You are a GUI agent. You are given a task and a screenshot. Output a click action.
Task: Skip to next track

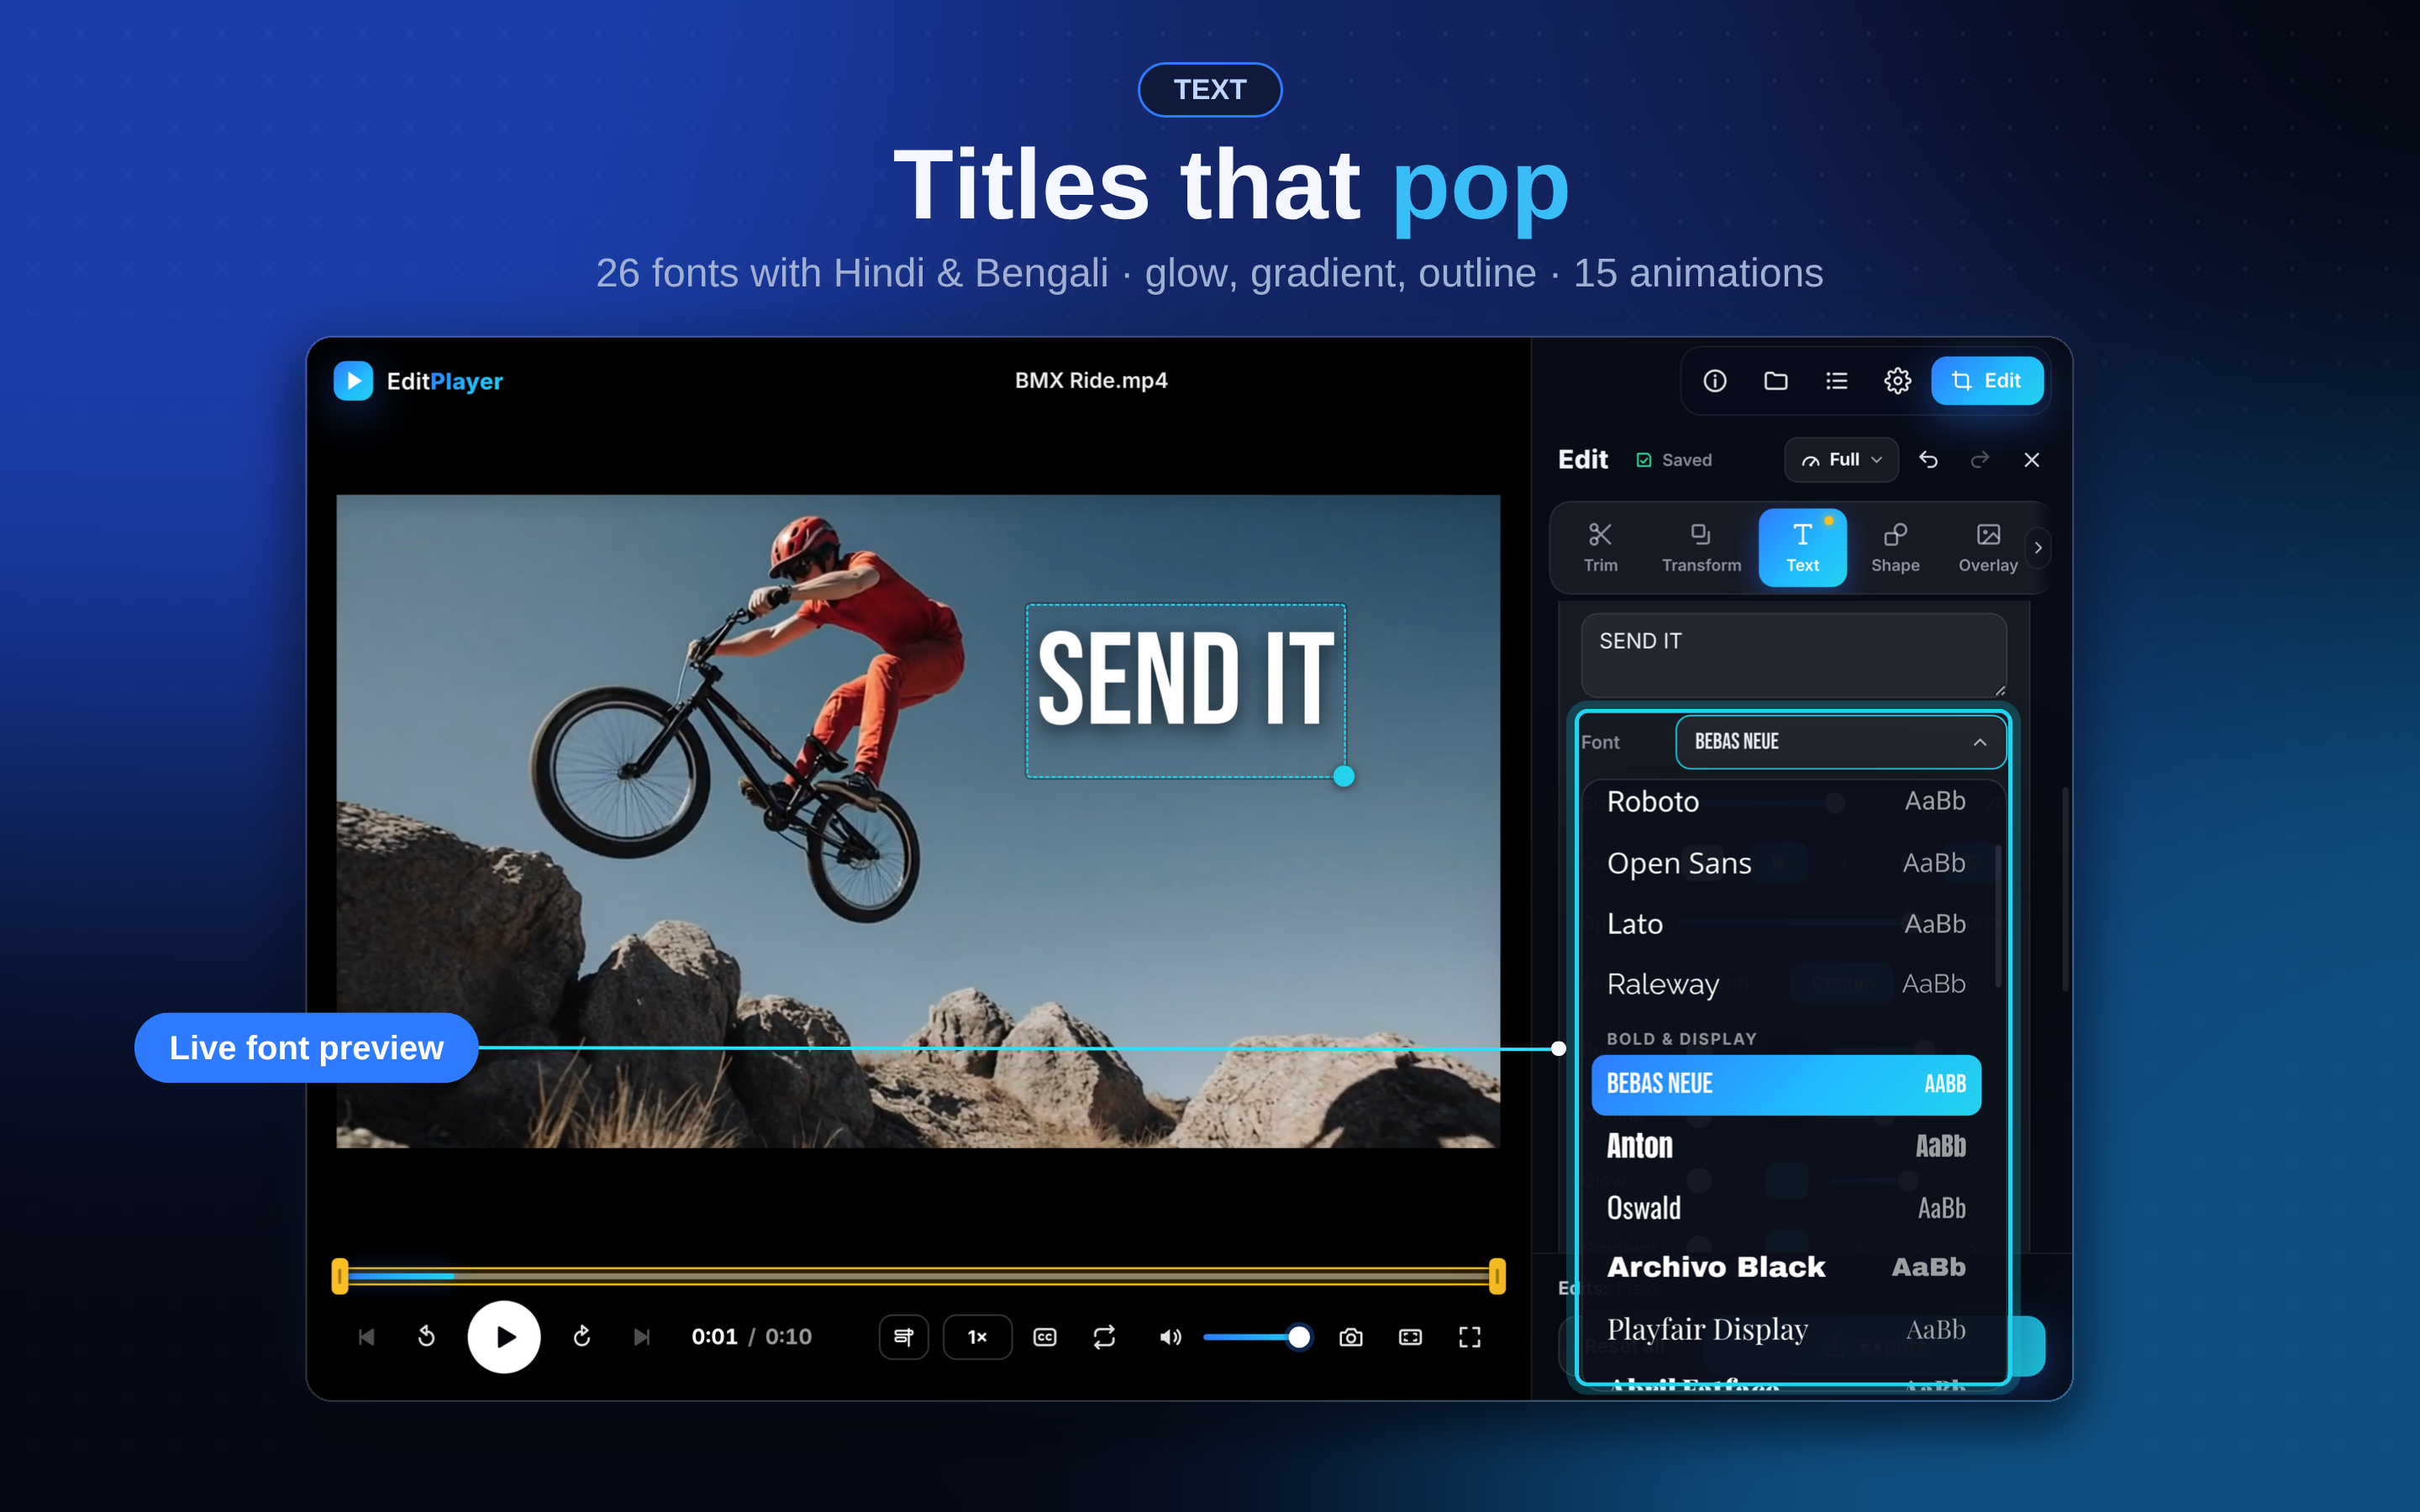[x=642, y=1337]
